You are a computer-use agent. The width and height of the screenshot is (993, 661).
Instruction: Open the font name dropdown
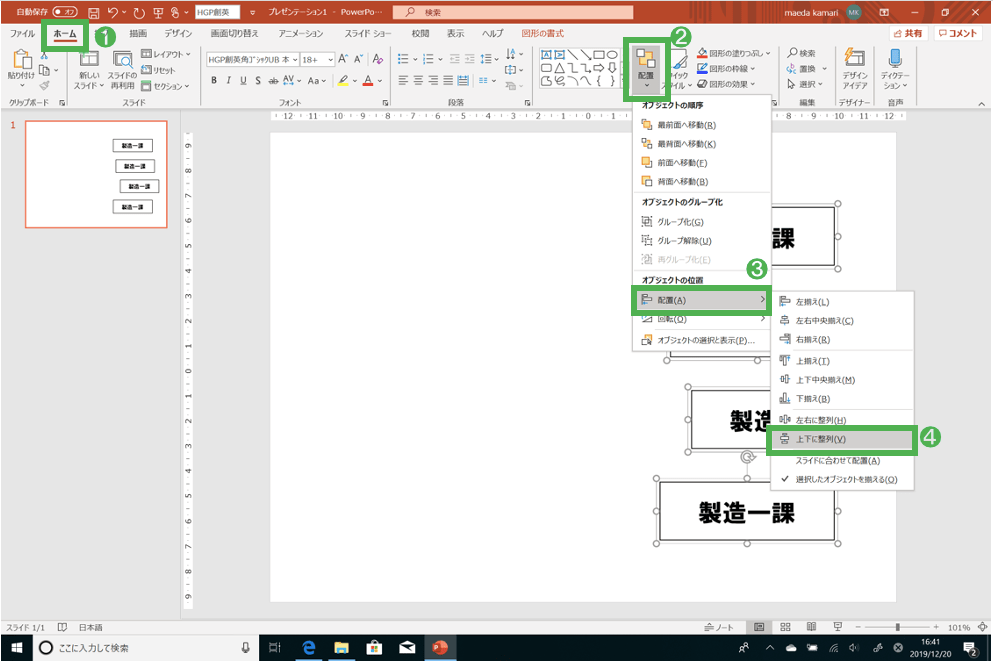[x=294, y=60]
